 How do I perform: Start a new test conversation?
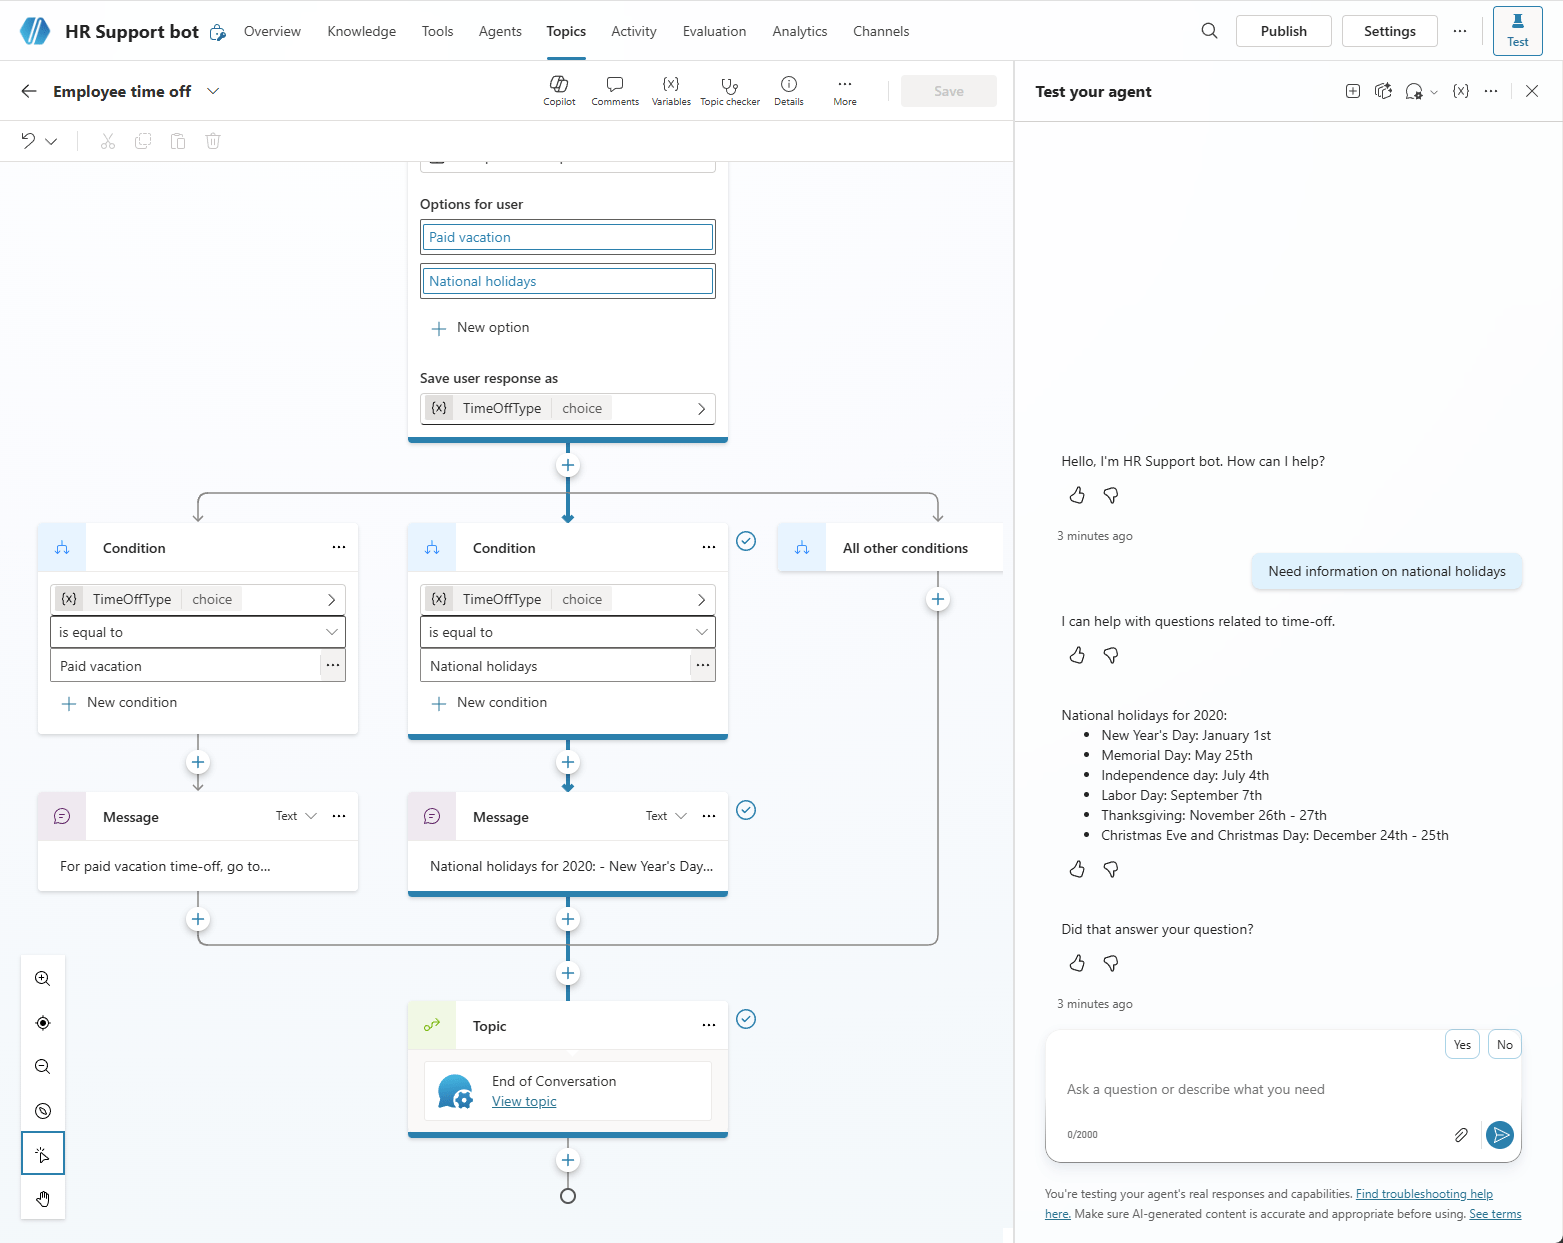(x=1353, y=91)
